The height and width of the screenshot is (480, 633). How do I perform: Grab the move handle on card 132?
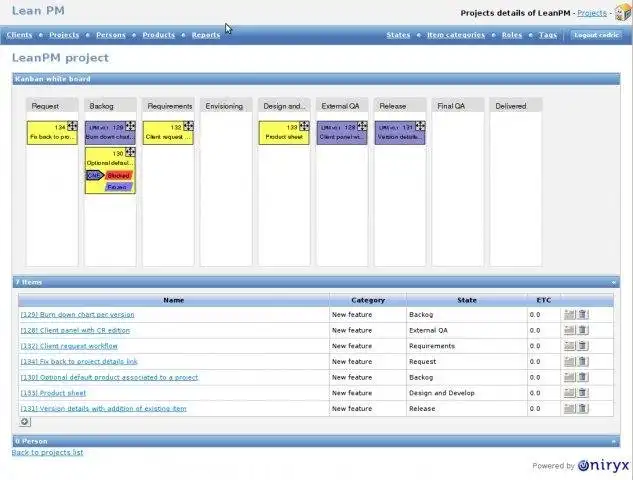coord(188,126)
